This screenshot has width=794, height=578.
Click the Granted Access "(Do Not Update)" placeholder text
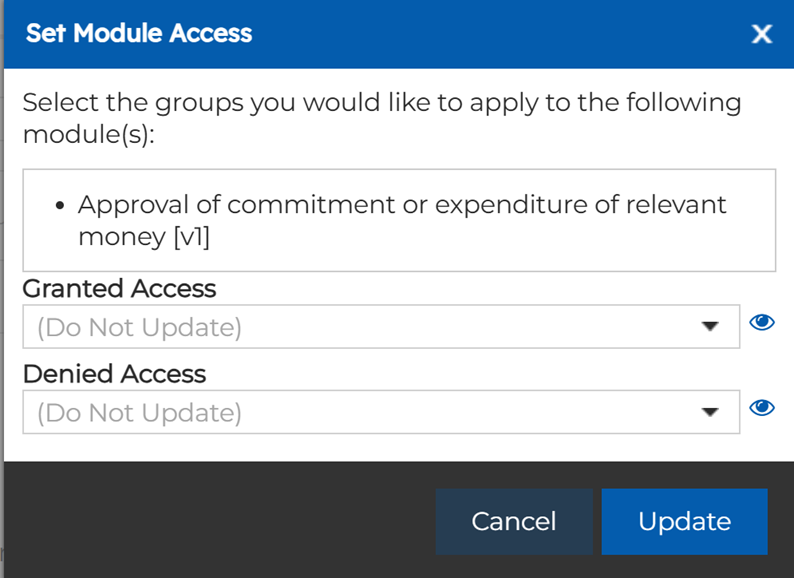click(139, 327)
